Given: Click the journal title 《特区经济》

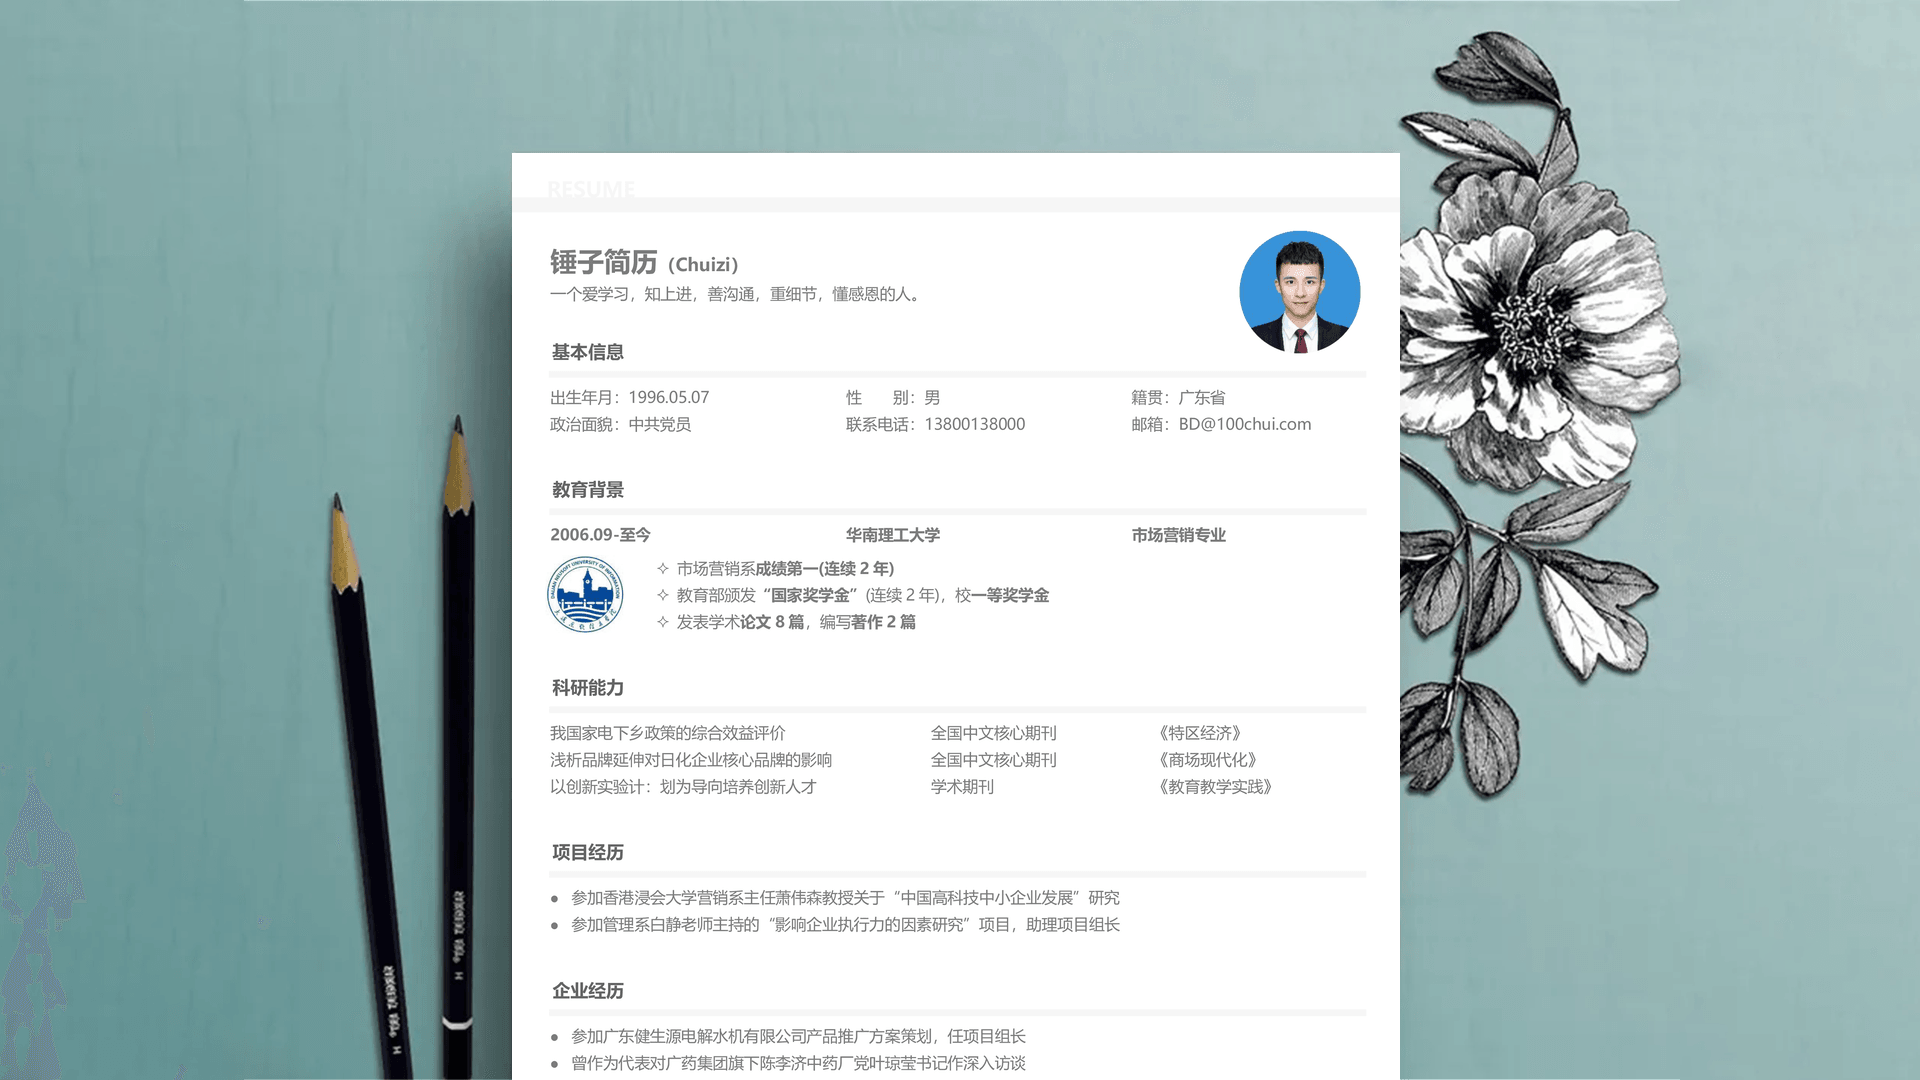Looking at the screenshot, I should coord(1200,733).
